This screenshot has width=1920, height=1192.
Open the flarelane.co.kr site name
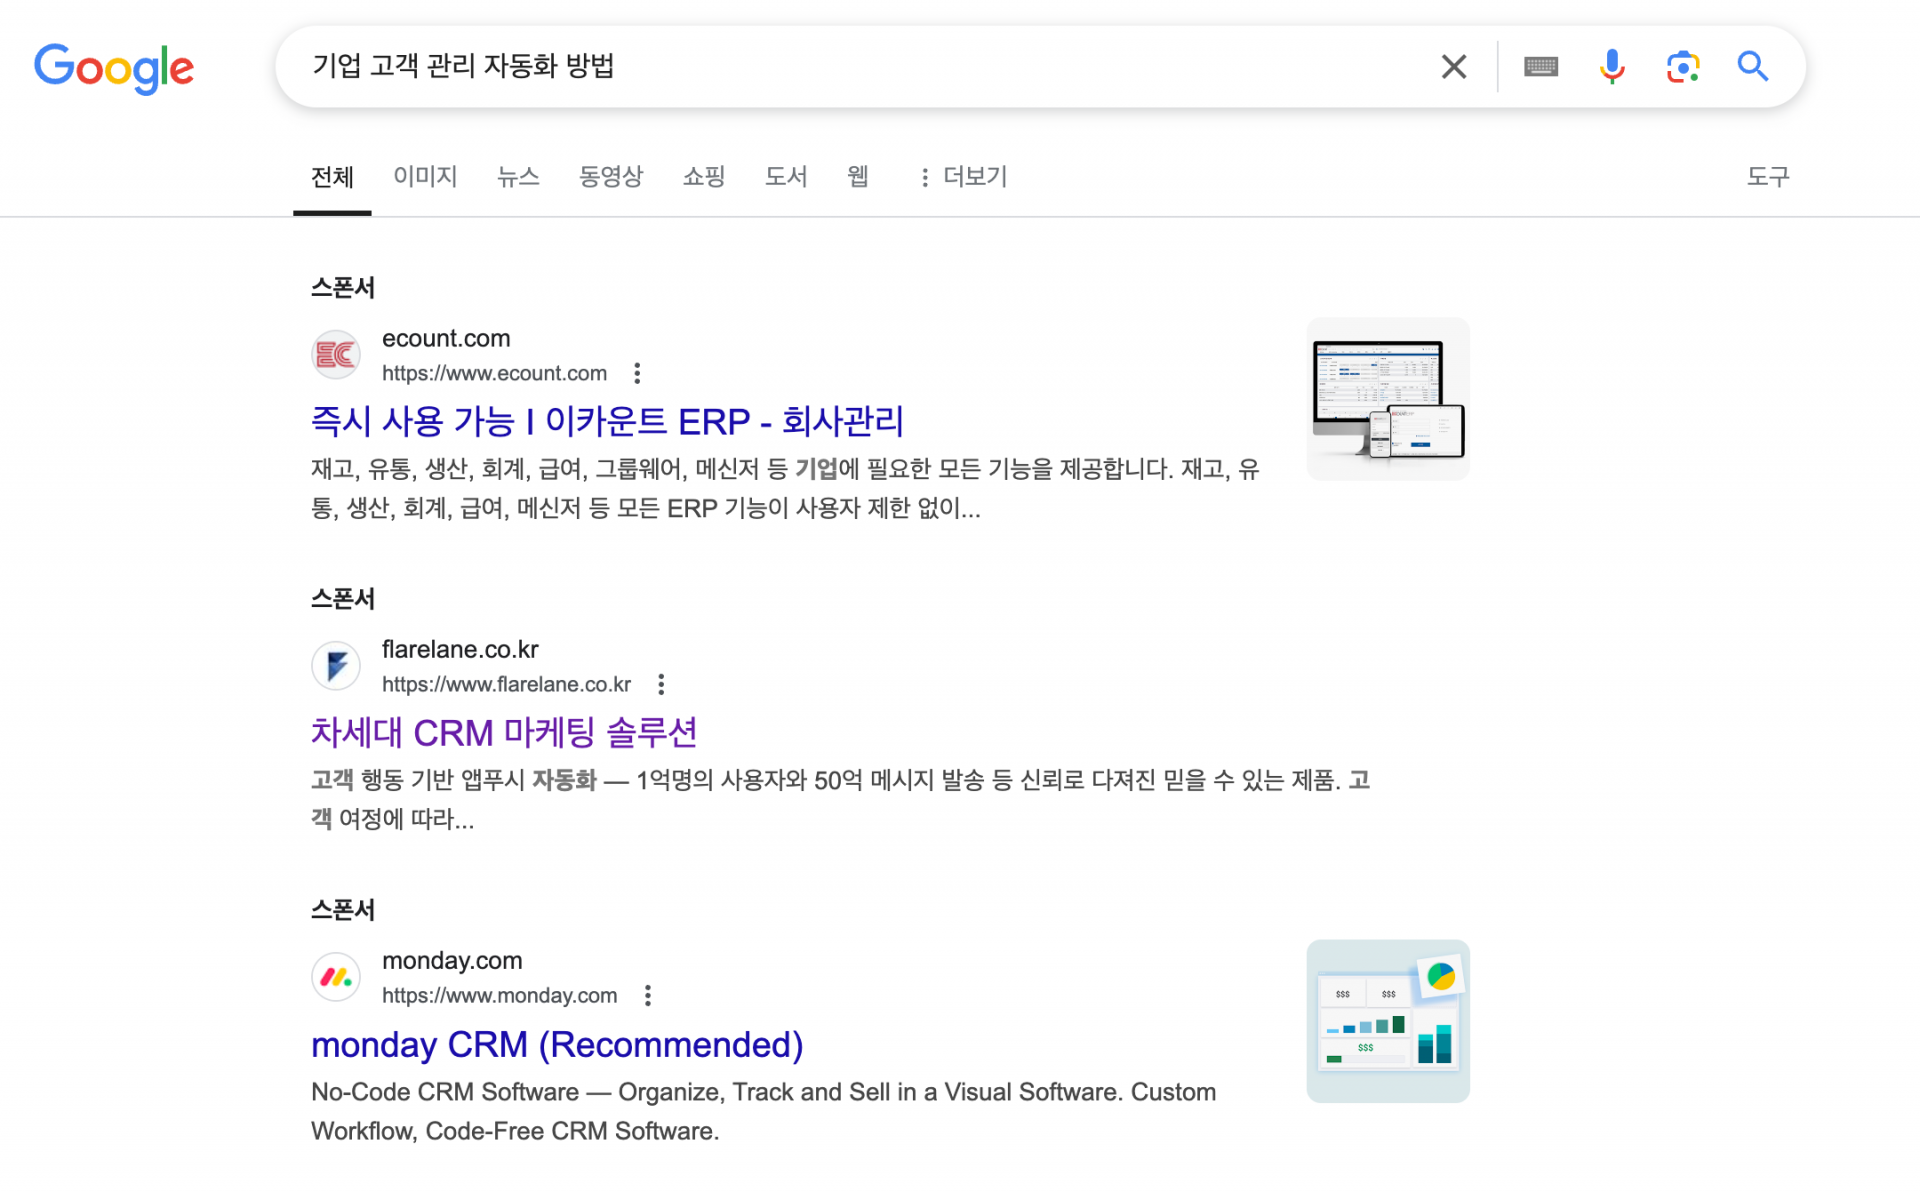coord(460,650)
